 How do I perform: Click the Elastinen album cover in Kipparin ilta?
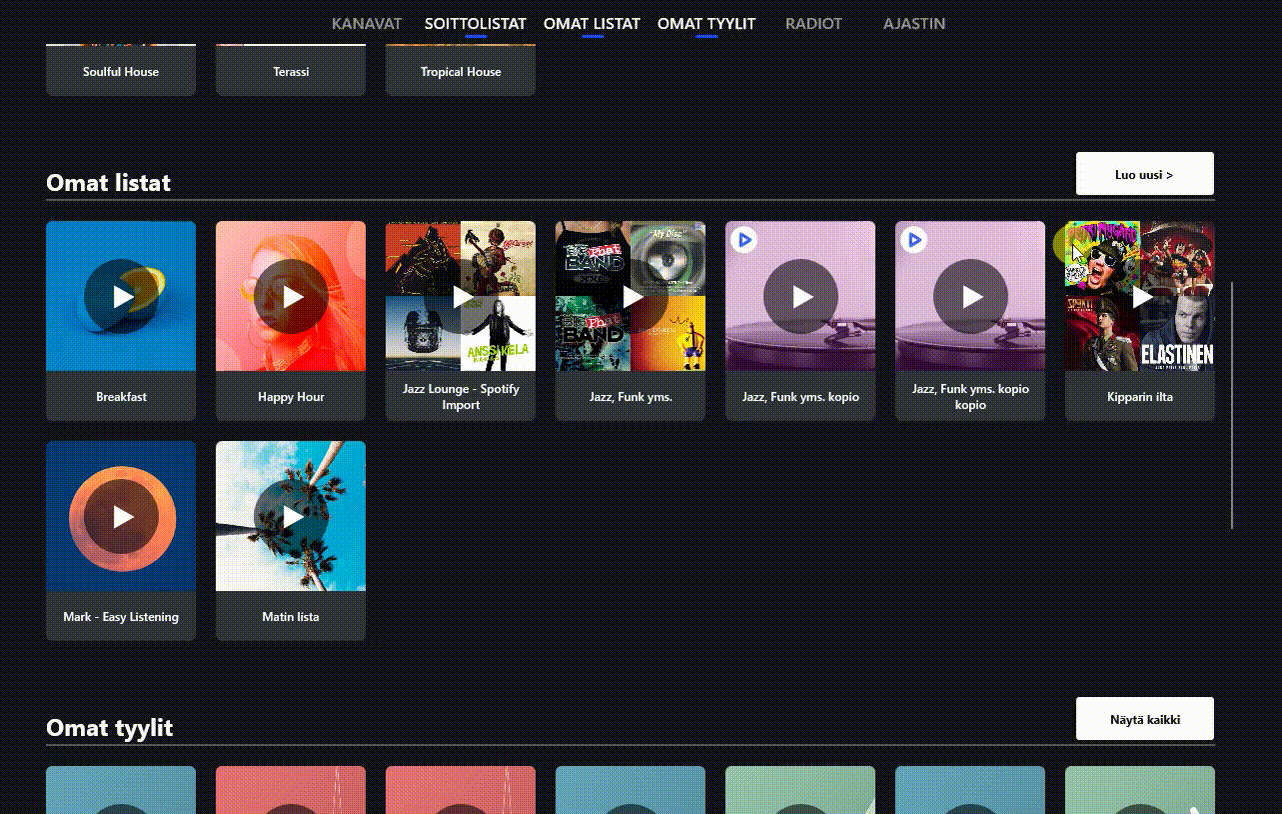point(1178,334)
